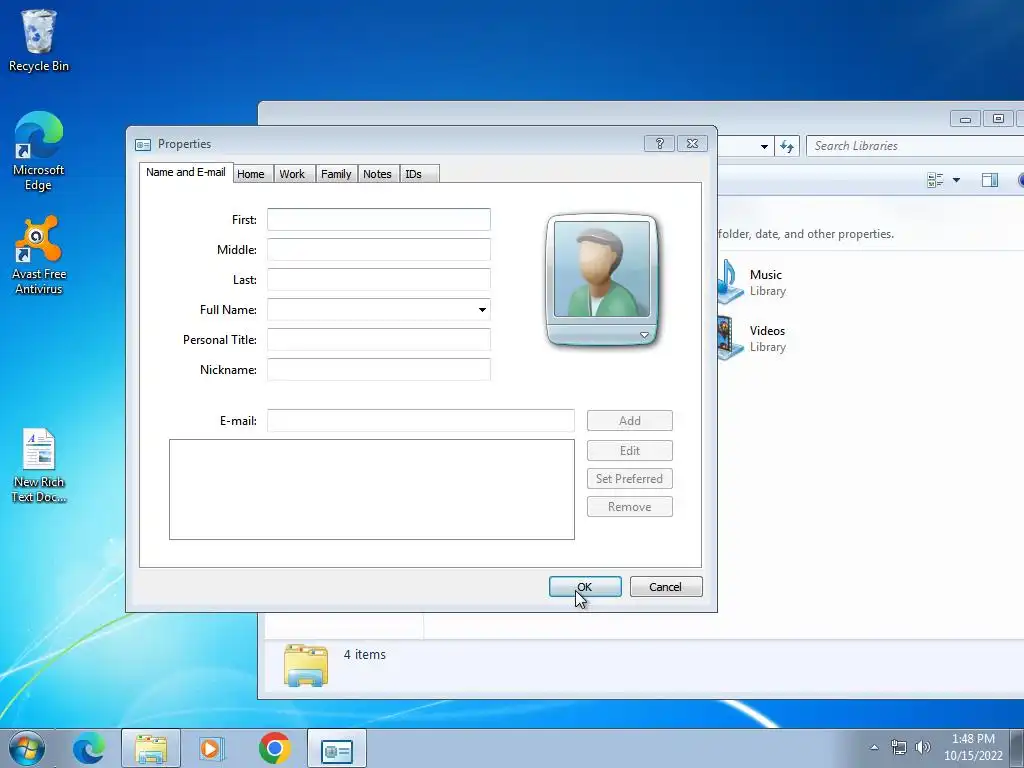The height and width of the screenshot is (768, 1024).
Task: Open the network tray icon
Action: click(899, 748)
